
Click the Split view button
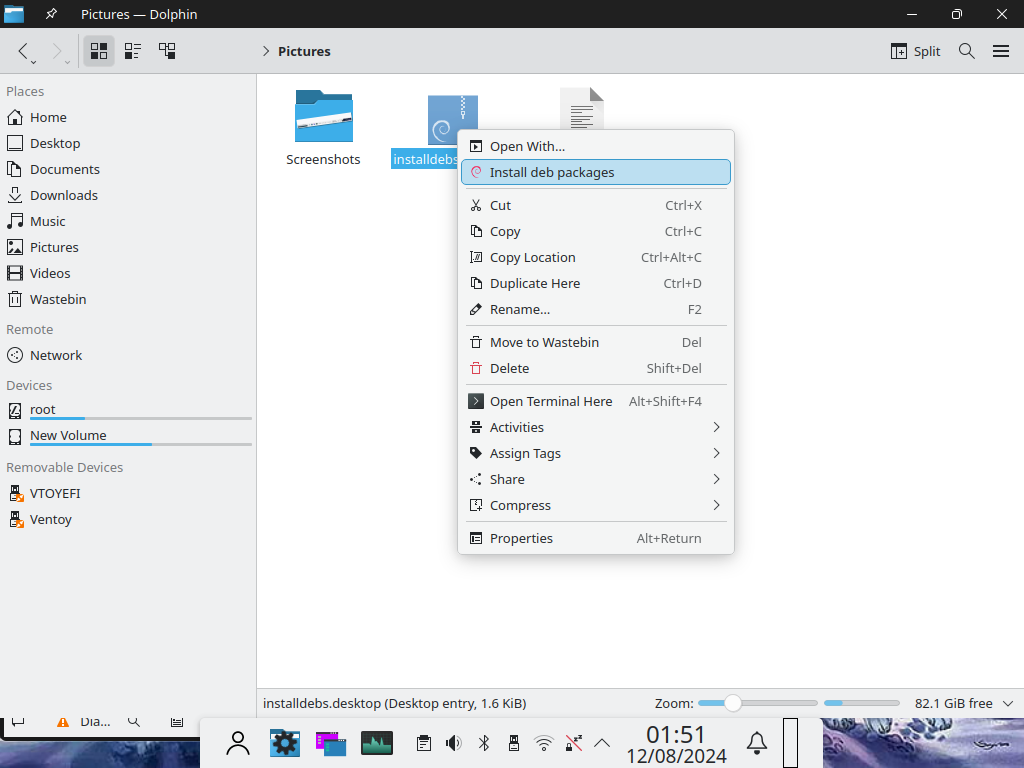coord(915,51)
